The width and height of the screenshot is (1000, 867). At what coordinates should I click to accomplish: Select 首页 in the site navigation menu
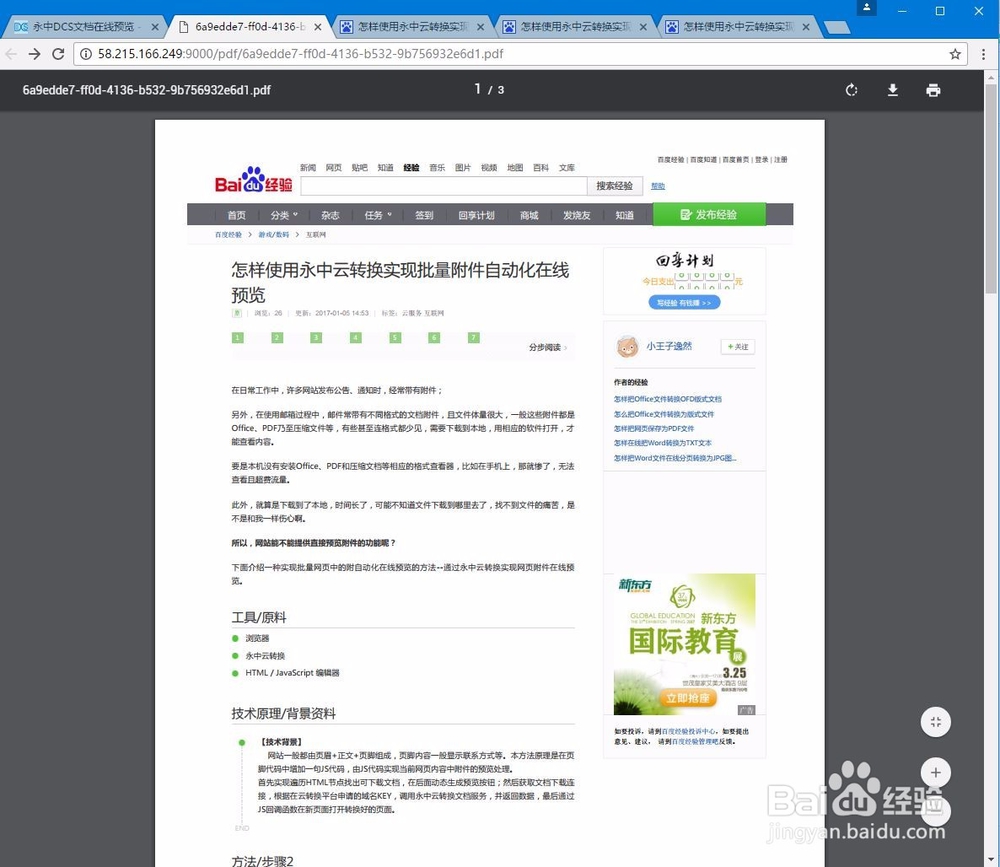pos(236,214)
